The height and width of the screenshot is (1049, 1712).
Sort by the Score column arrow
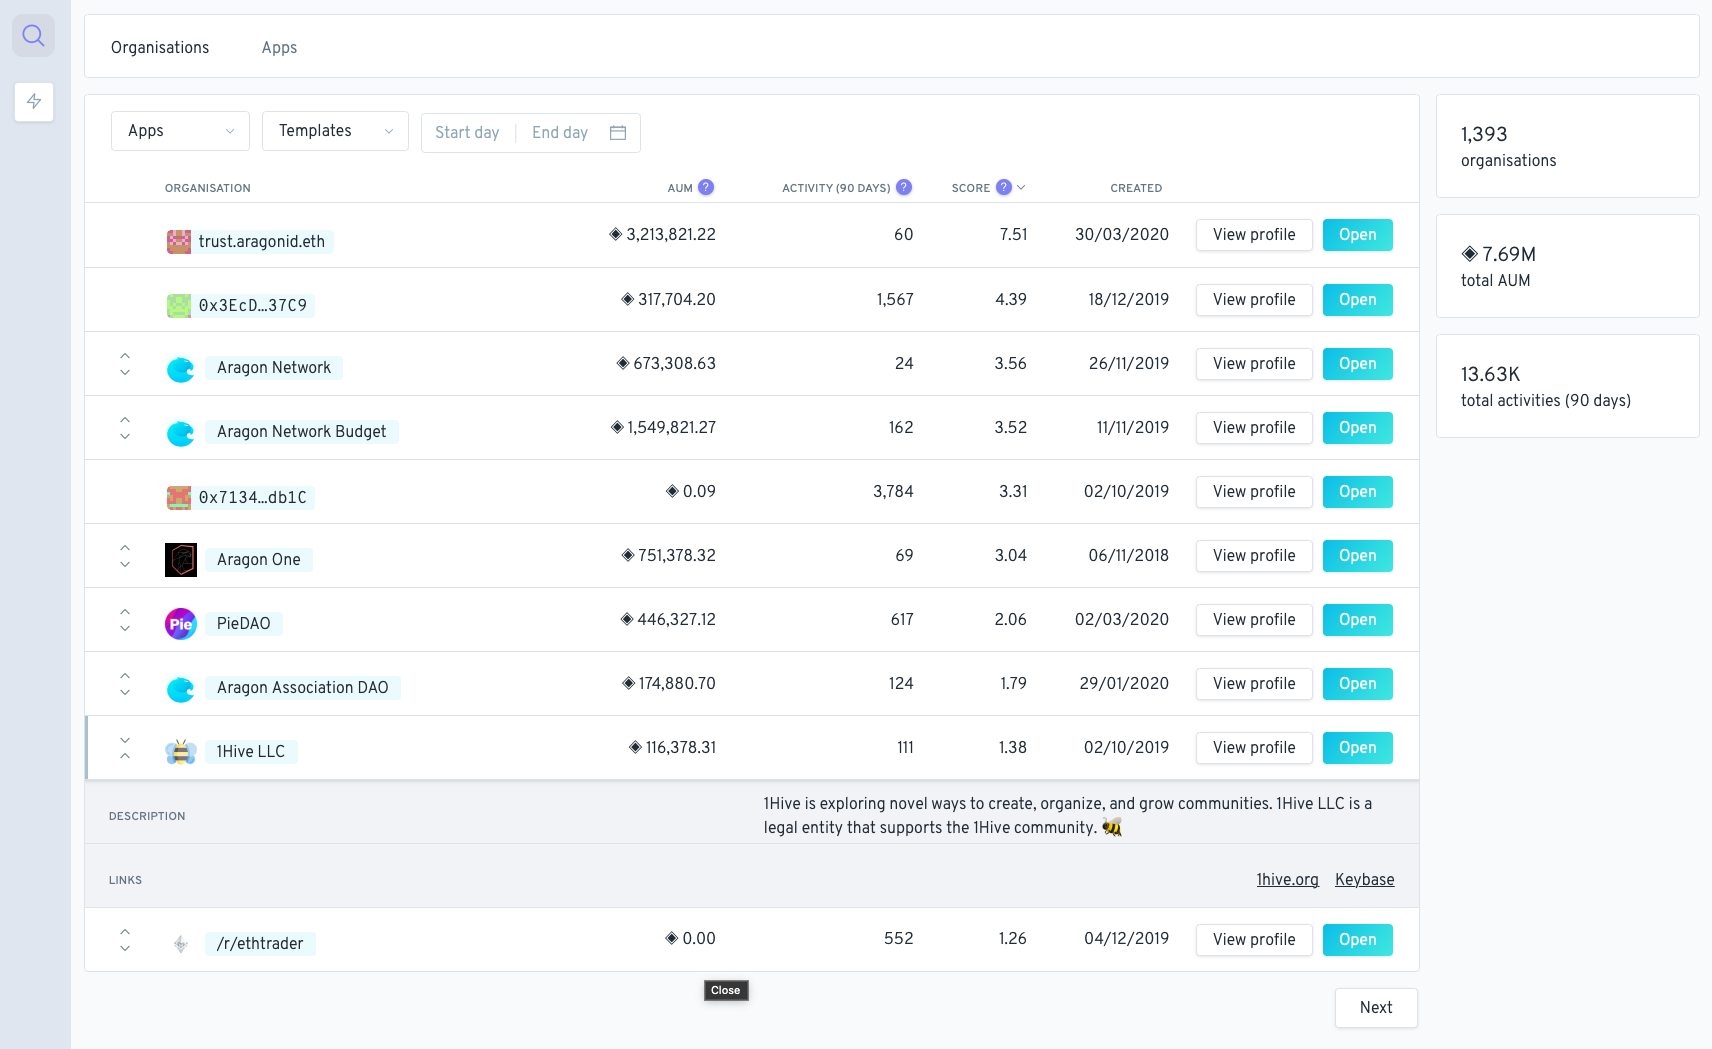point(1021,187)
